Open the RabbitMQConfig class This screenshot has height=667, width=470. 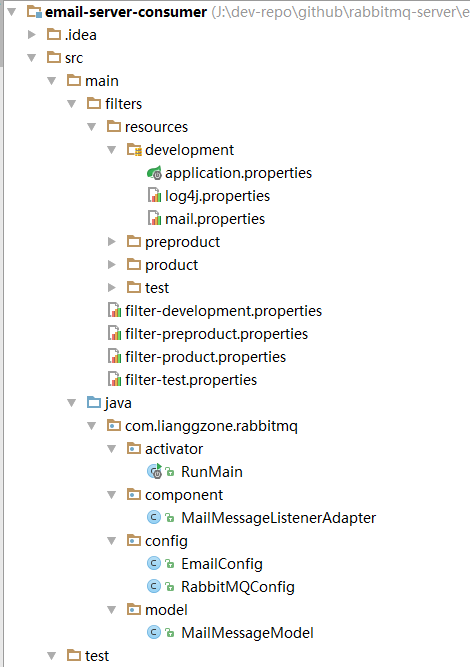[x=238, y=587]
